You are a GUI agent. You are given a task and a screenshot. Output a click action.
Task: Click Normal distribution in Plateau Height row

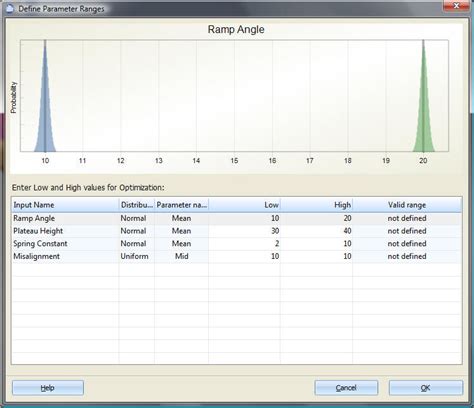pyautogui.click(x=133, y=231)
